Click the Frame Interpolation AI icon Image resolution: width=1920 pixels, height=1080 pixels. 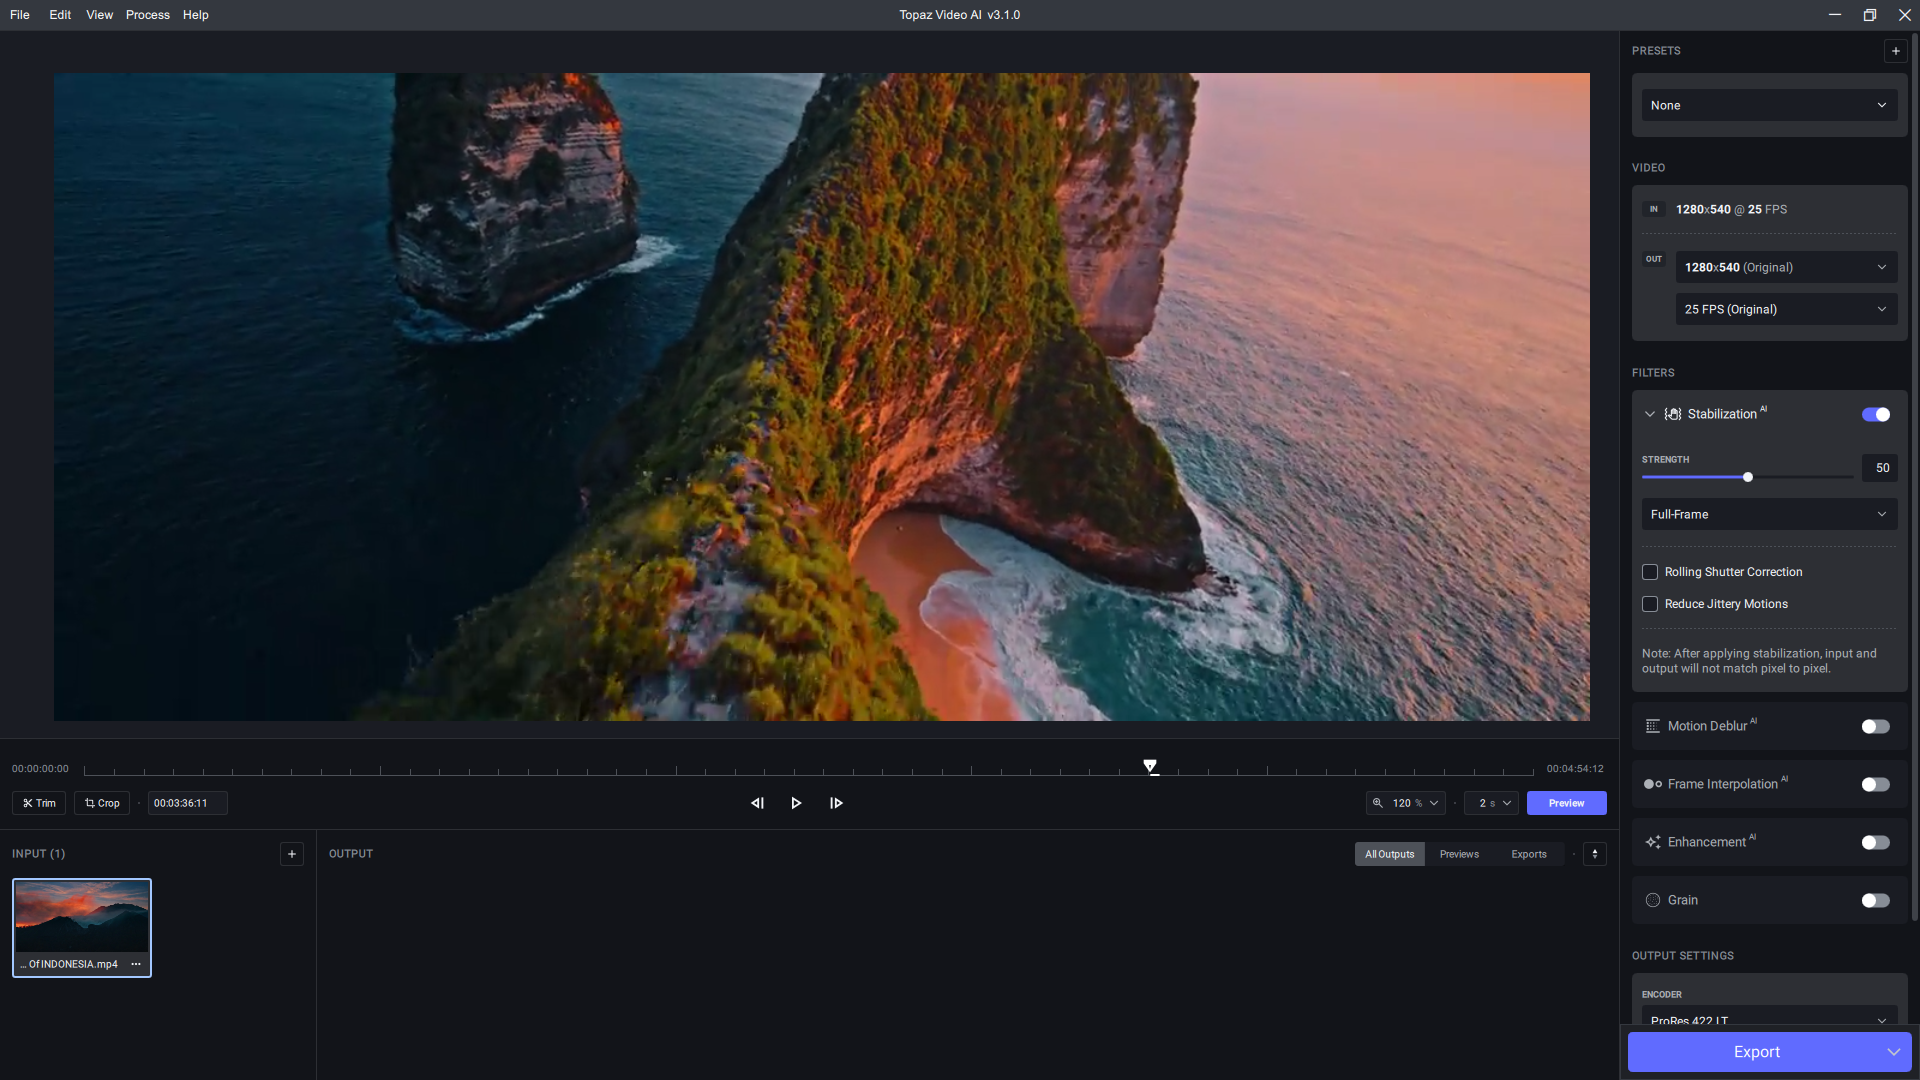[1651, 783]
